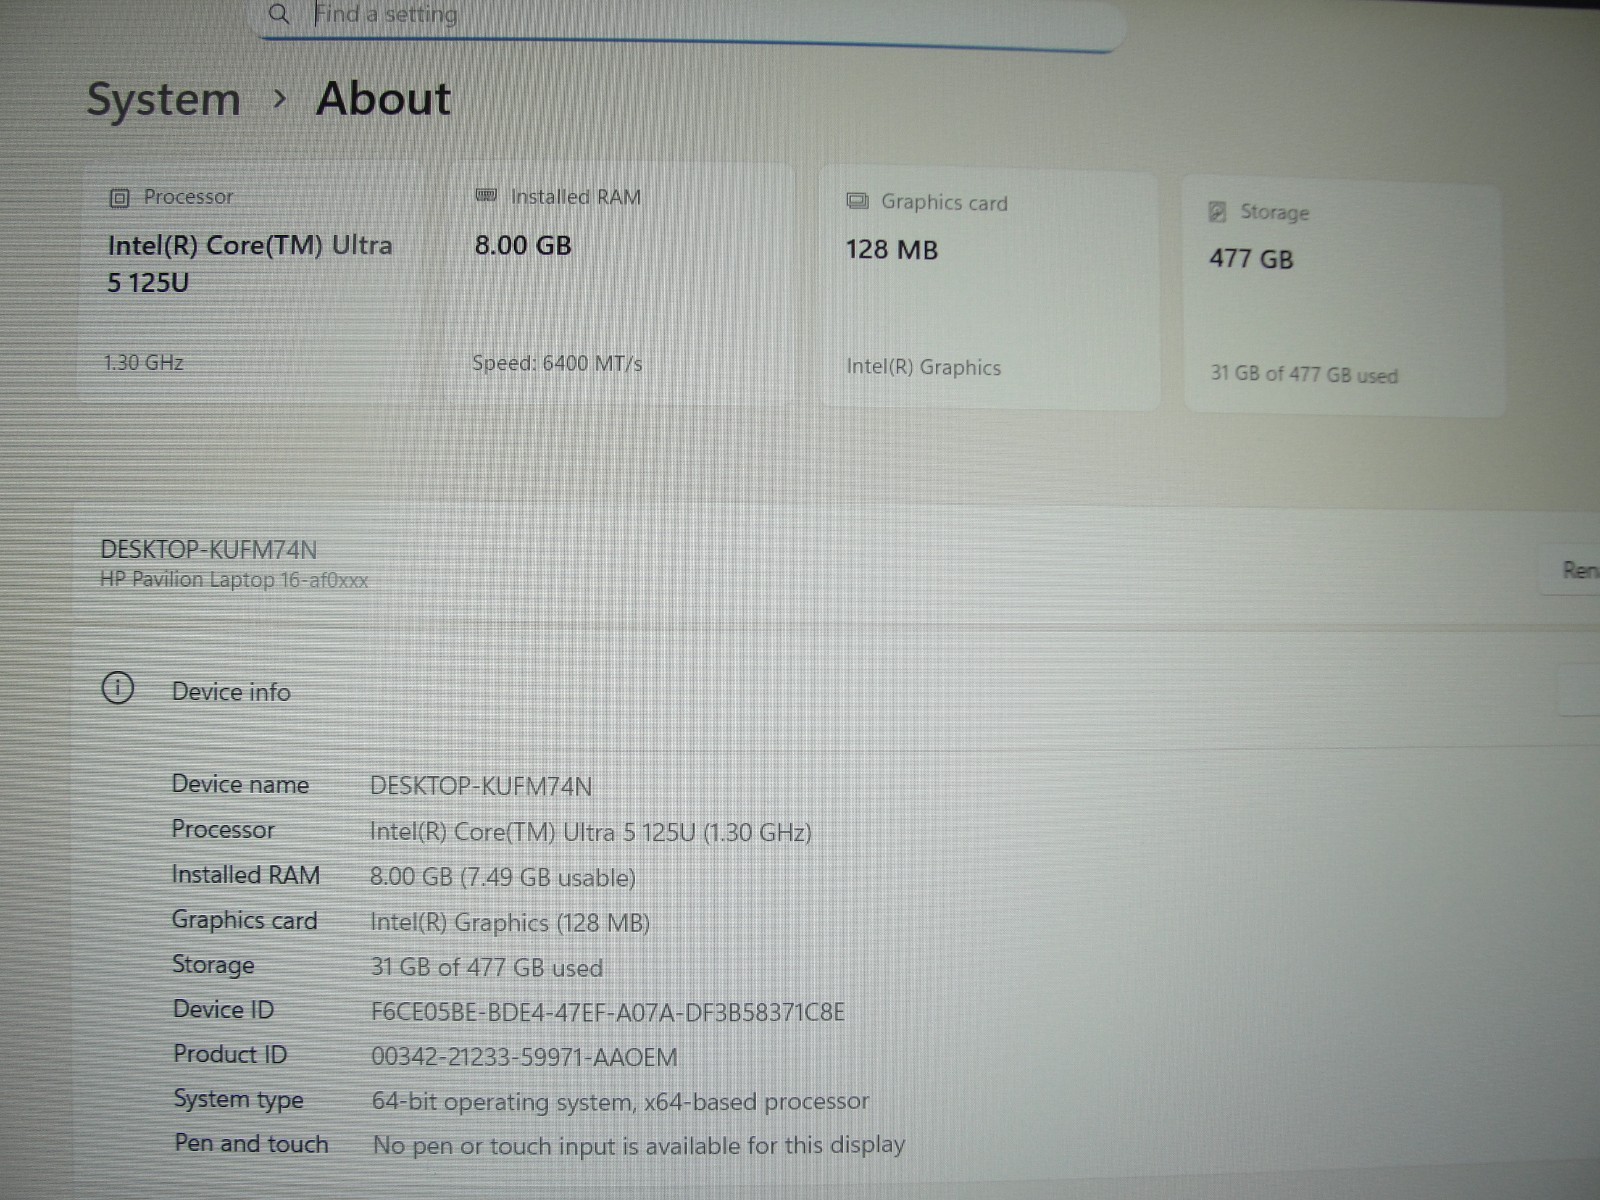Click the Installed RAM memory icon
The image size is (1600, 1200).
486,196
